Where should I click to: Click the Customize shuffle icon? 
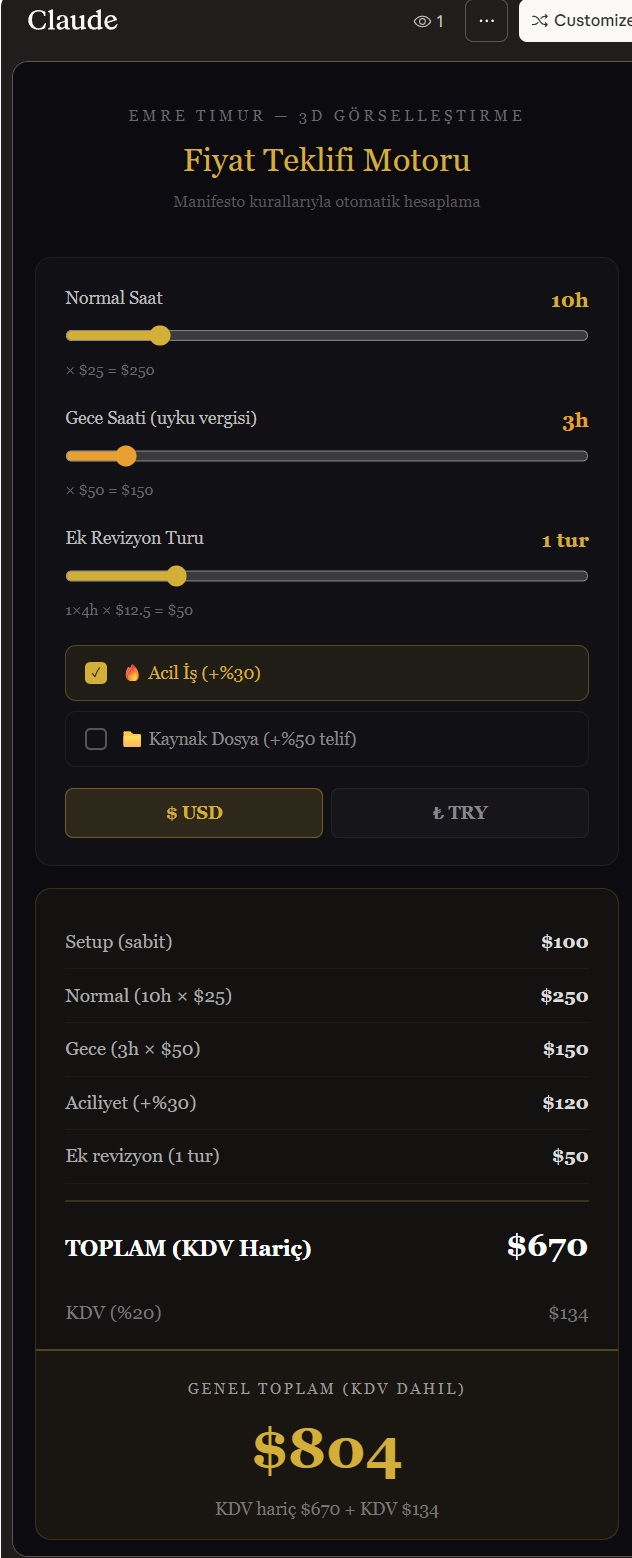point(540,21)
